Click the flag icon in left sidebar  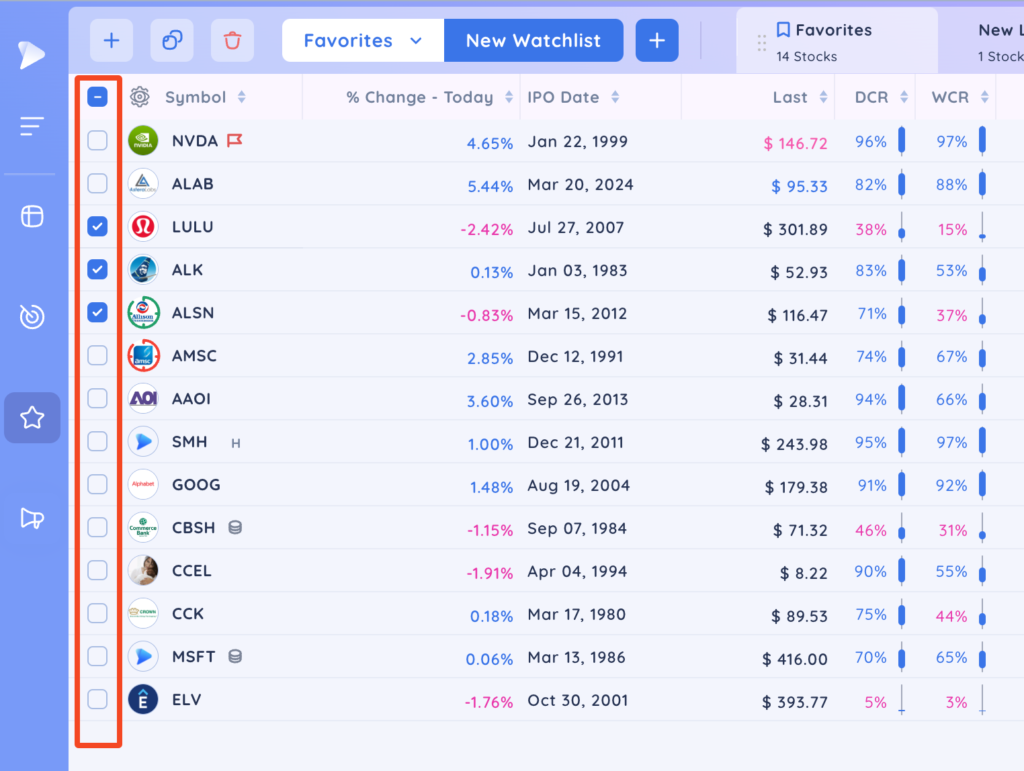coord(32,518)
